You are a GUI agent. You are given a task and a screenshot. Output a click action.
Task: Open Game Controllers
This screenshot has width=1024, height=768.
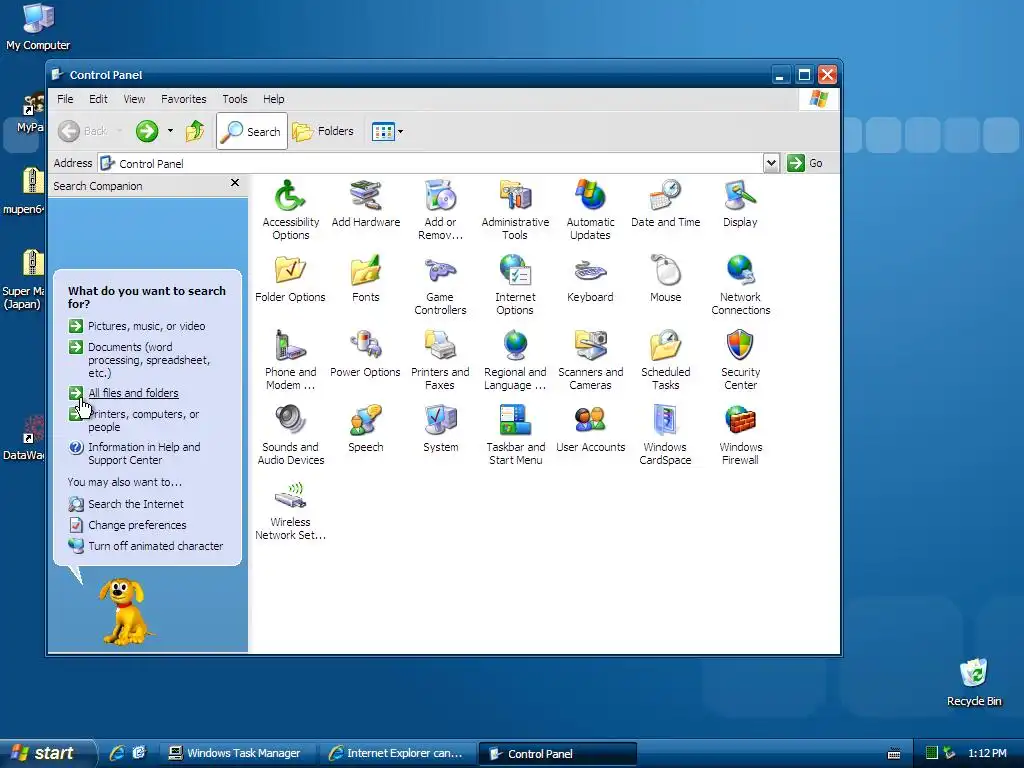tap(440, 285)
